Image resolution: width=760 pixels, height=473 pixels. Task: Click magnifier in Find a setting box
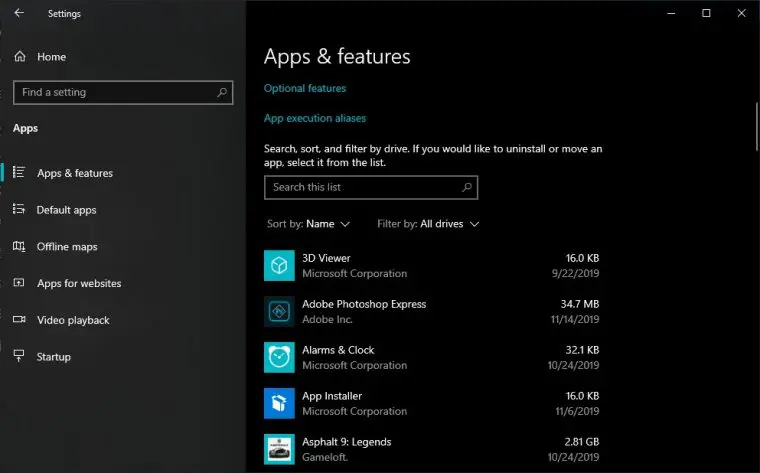coord(222,92)
